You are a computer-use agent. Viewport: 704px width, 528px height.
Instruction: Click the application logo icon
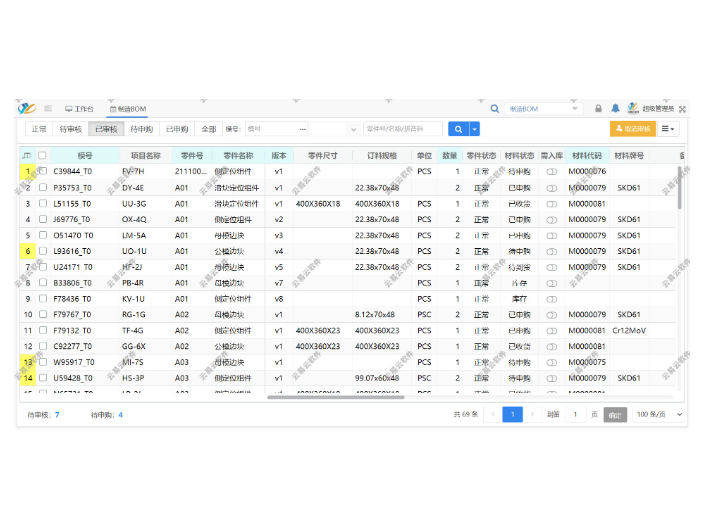coord(27,108)
